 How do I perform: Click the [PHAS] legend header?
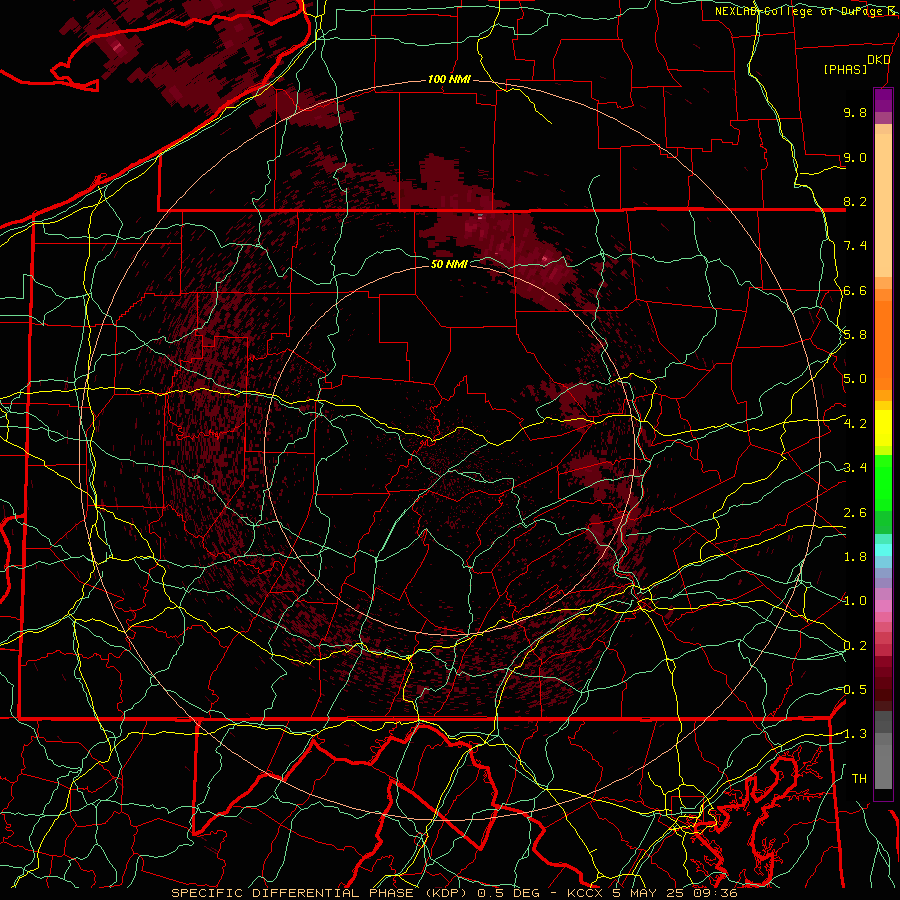(x=845, y=69)
